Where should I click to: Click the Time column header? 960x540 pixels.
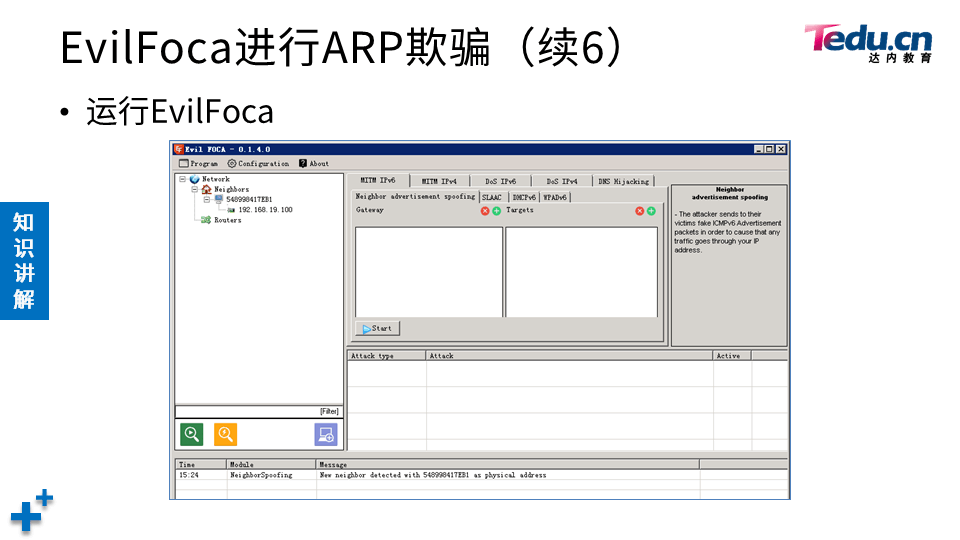201,464
